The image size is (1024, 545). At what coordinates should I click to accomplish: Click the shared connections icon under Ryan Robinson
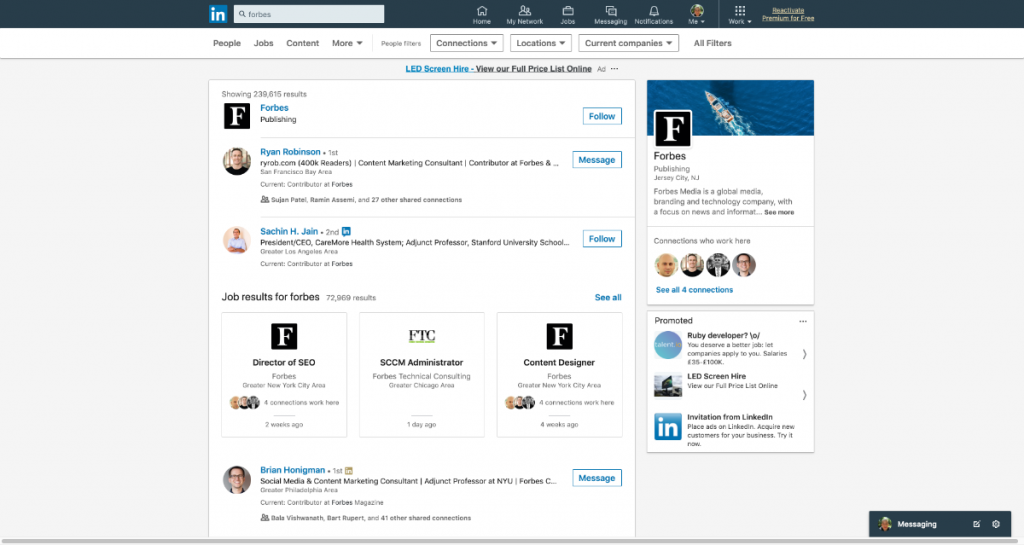pos(264,200)
